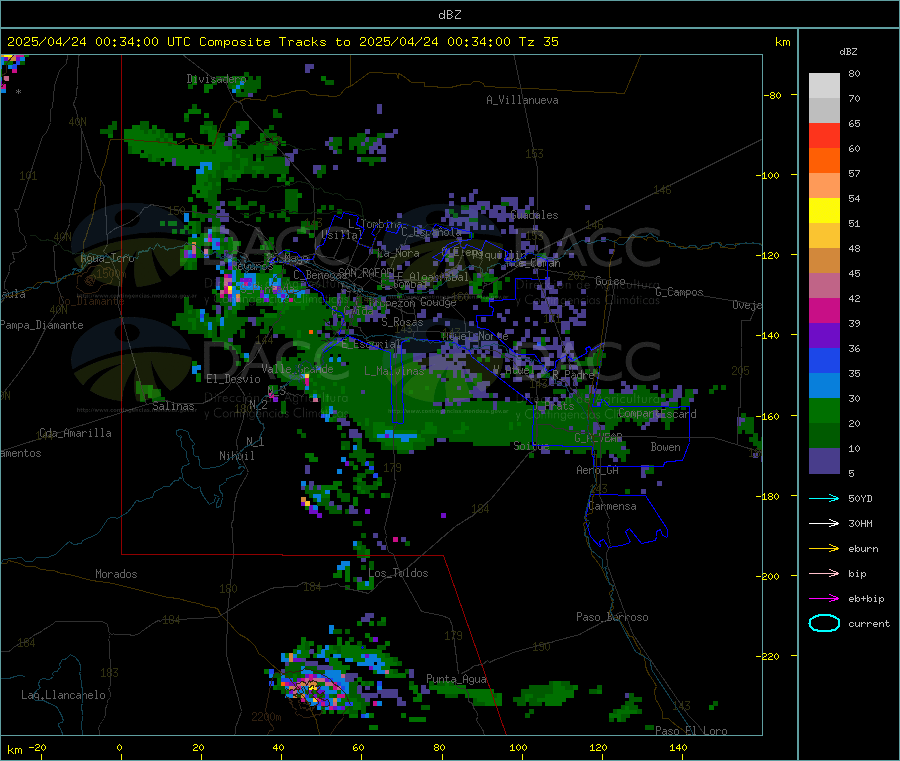Viewport: 900px width, 761px height.
Task: Click the Los_Toldos location label
Action: 398,573
